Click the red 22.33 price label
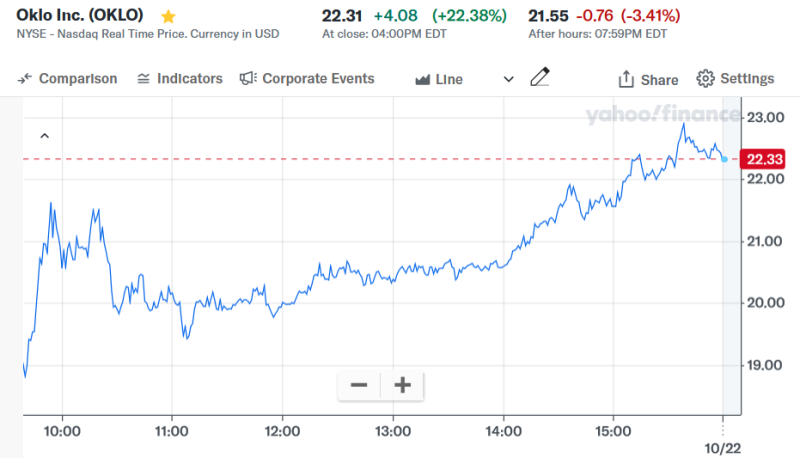The width and height of the screenshot is (800, 458). [x=762, y=159]
